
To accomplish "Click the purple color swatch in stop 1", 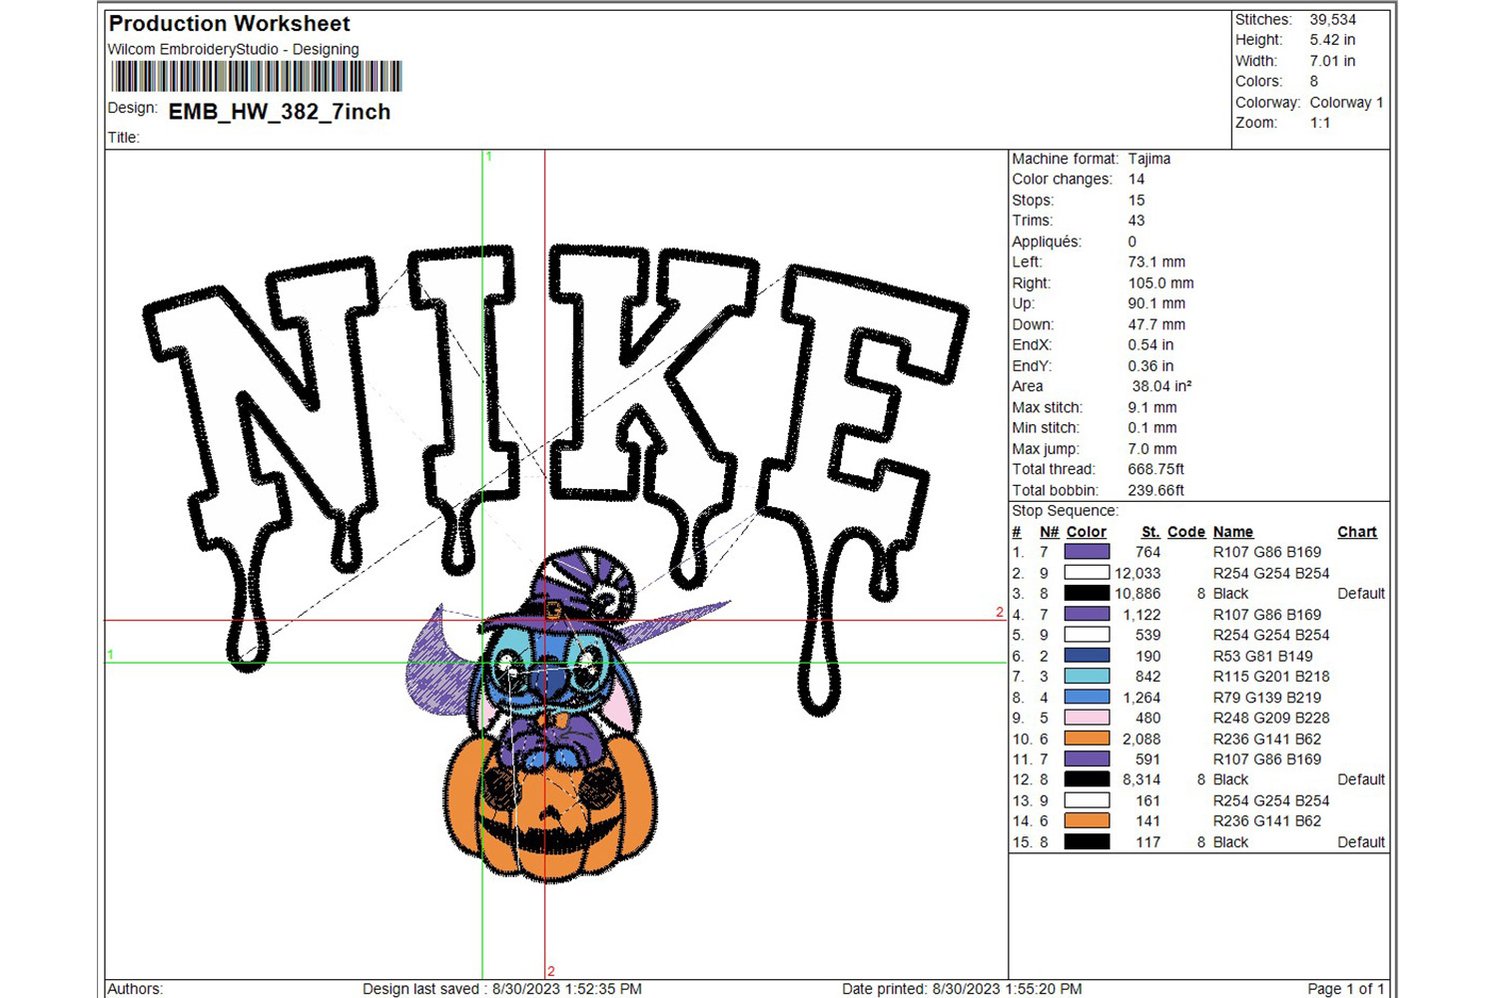I will [x=1086, y=551].
